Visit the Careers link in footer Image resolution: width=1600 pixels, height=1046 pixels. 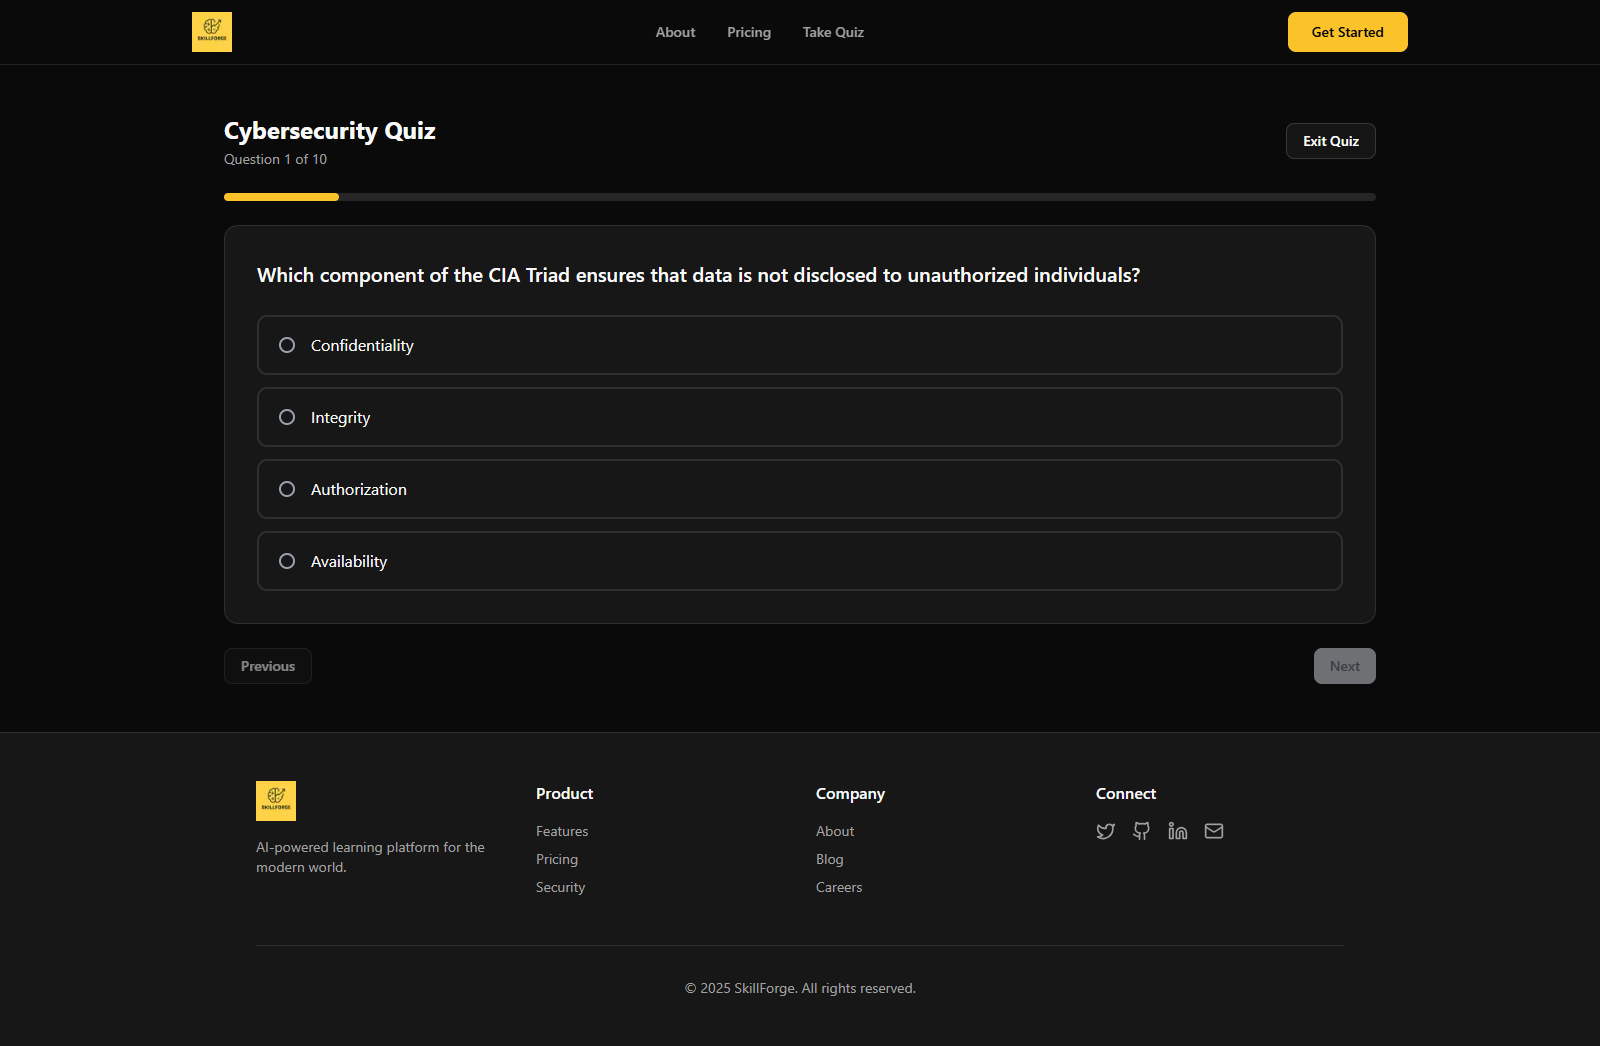pyautogui.click(x=838, y=887)
